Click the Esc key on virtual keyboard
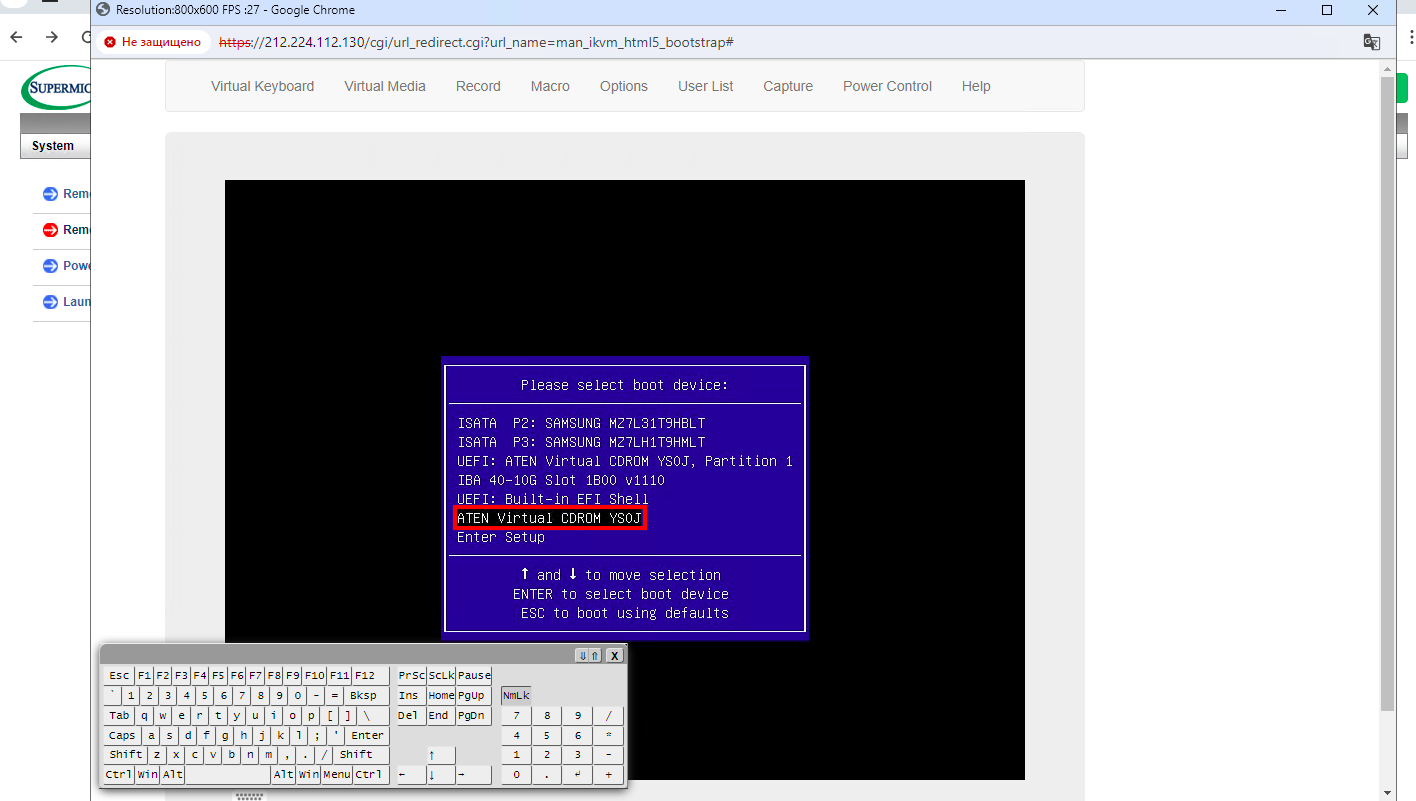The image size is (1416, 801). pyautogui.click(x=119, y=675)
